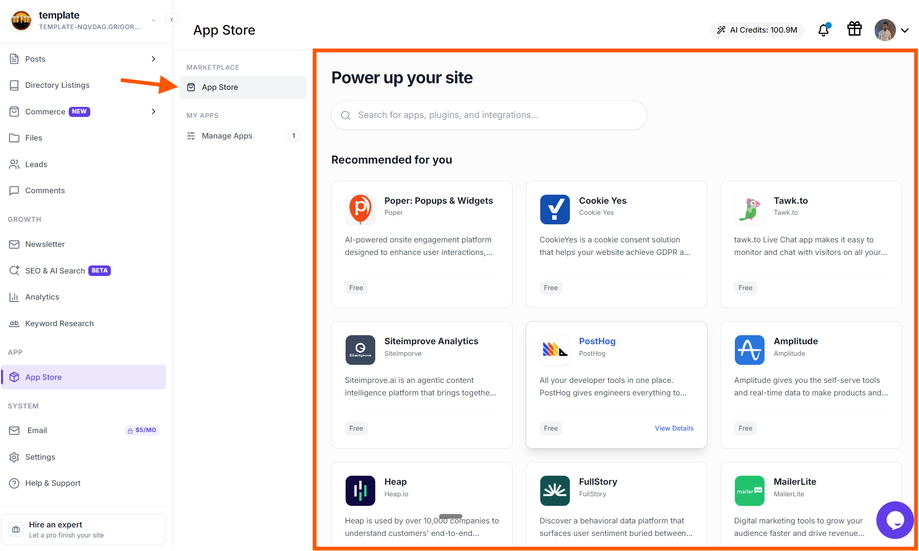The image size is (919, 551).
Task: Click the Heap.io subtitle text
Action: click(x=396, y=494)
